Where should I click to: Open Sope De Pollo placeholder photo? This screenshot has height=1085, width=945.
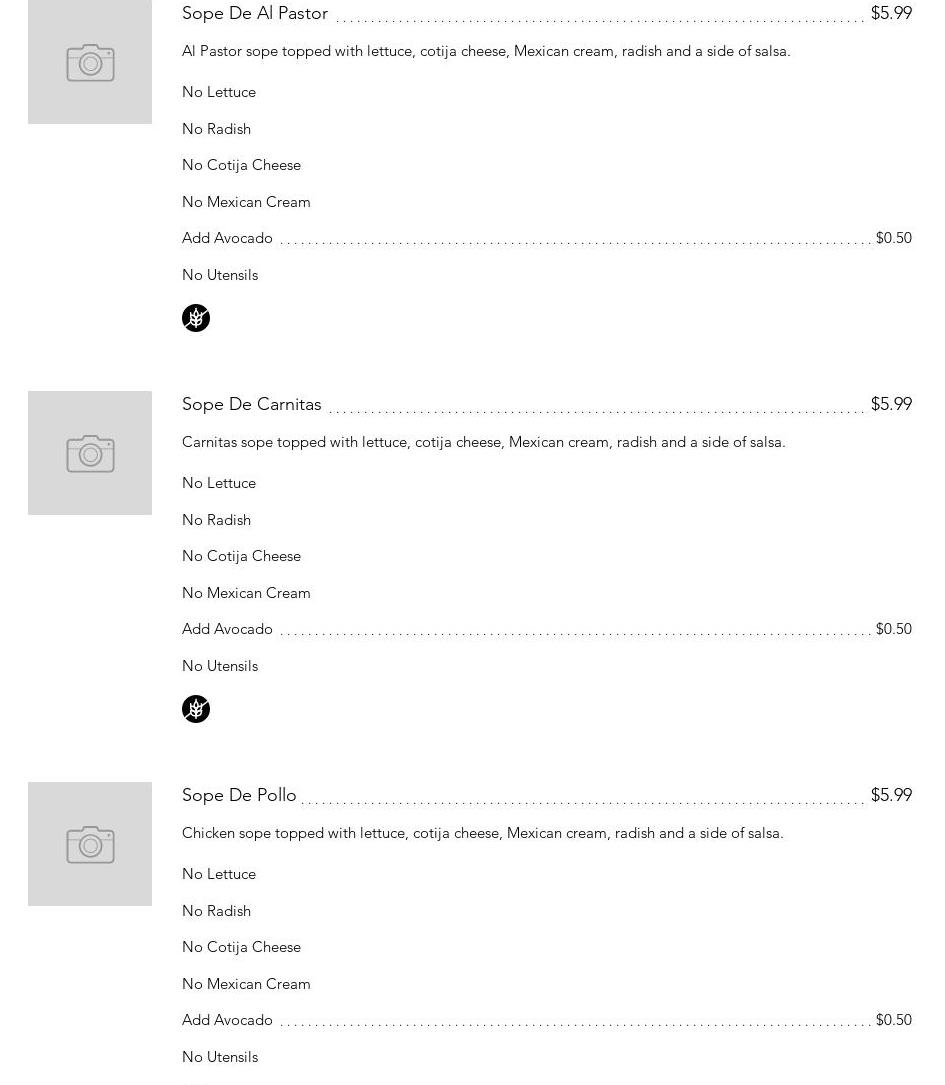click(x=90, y=844)
